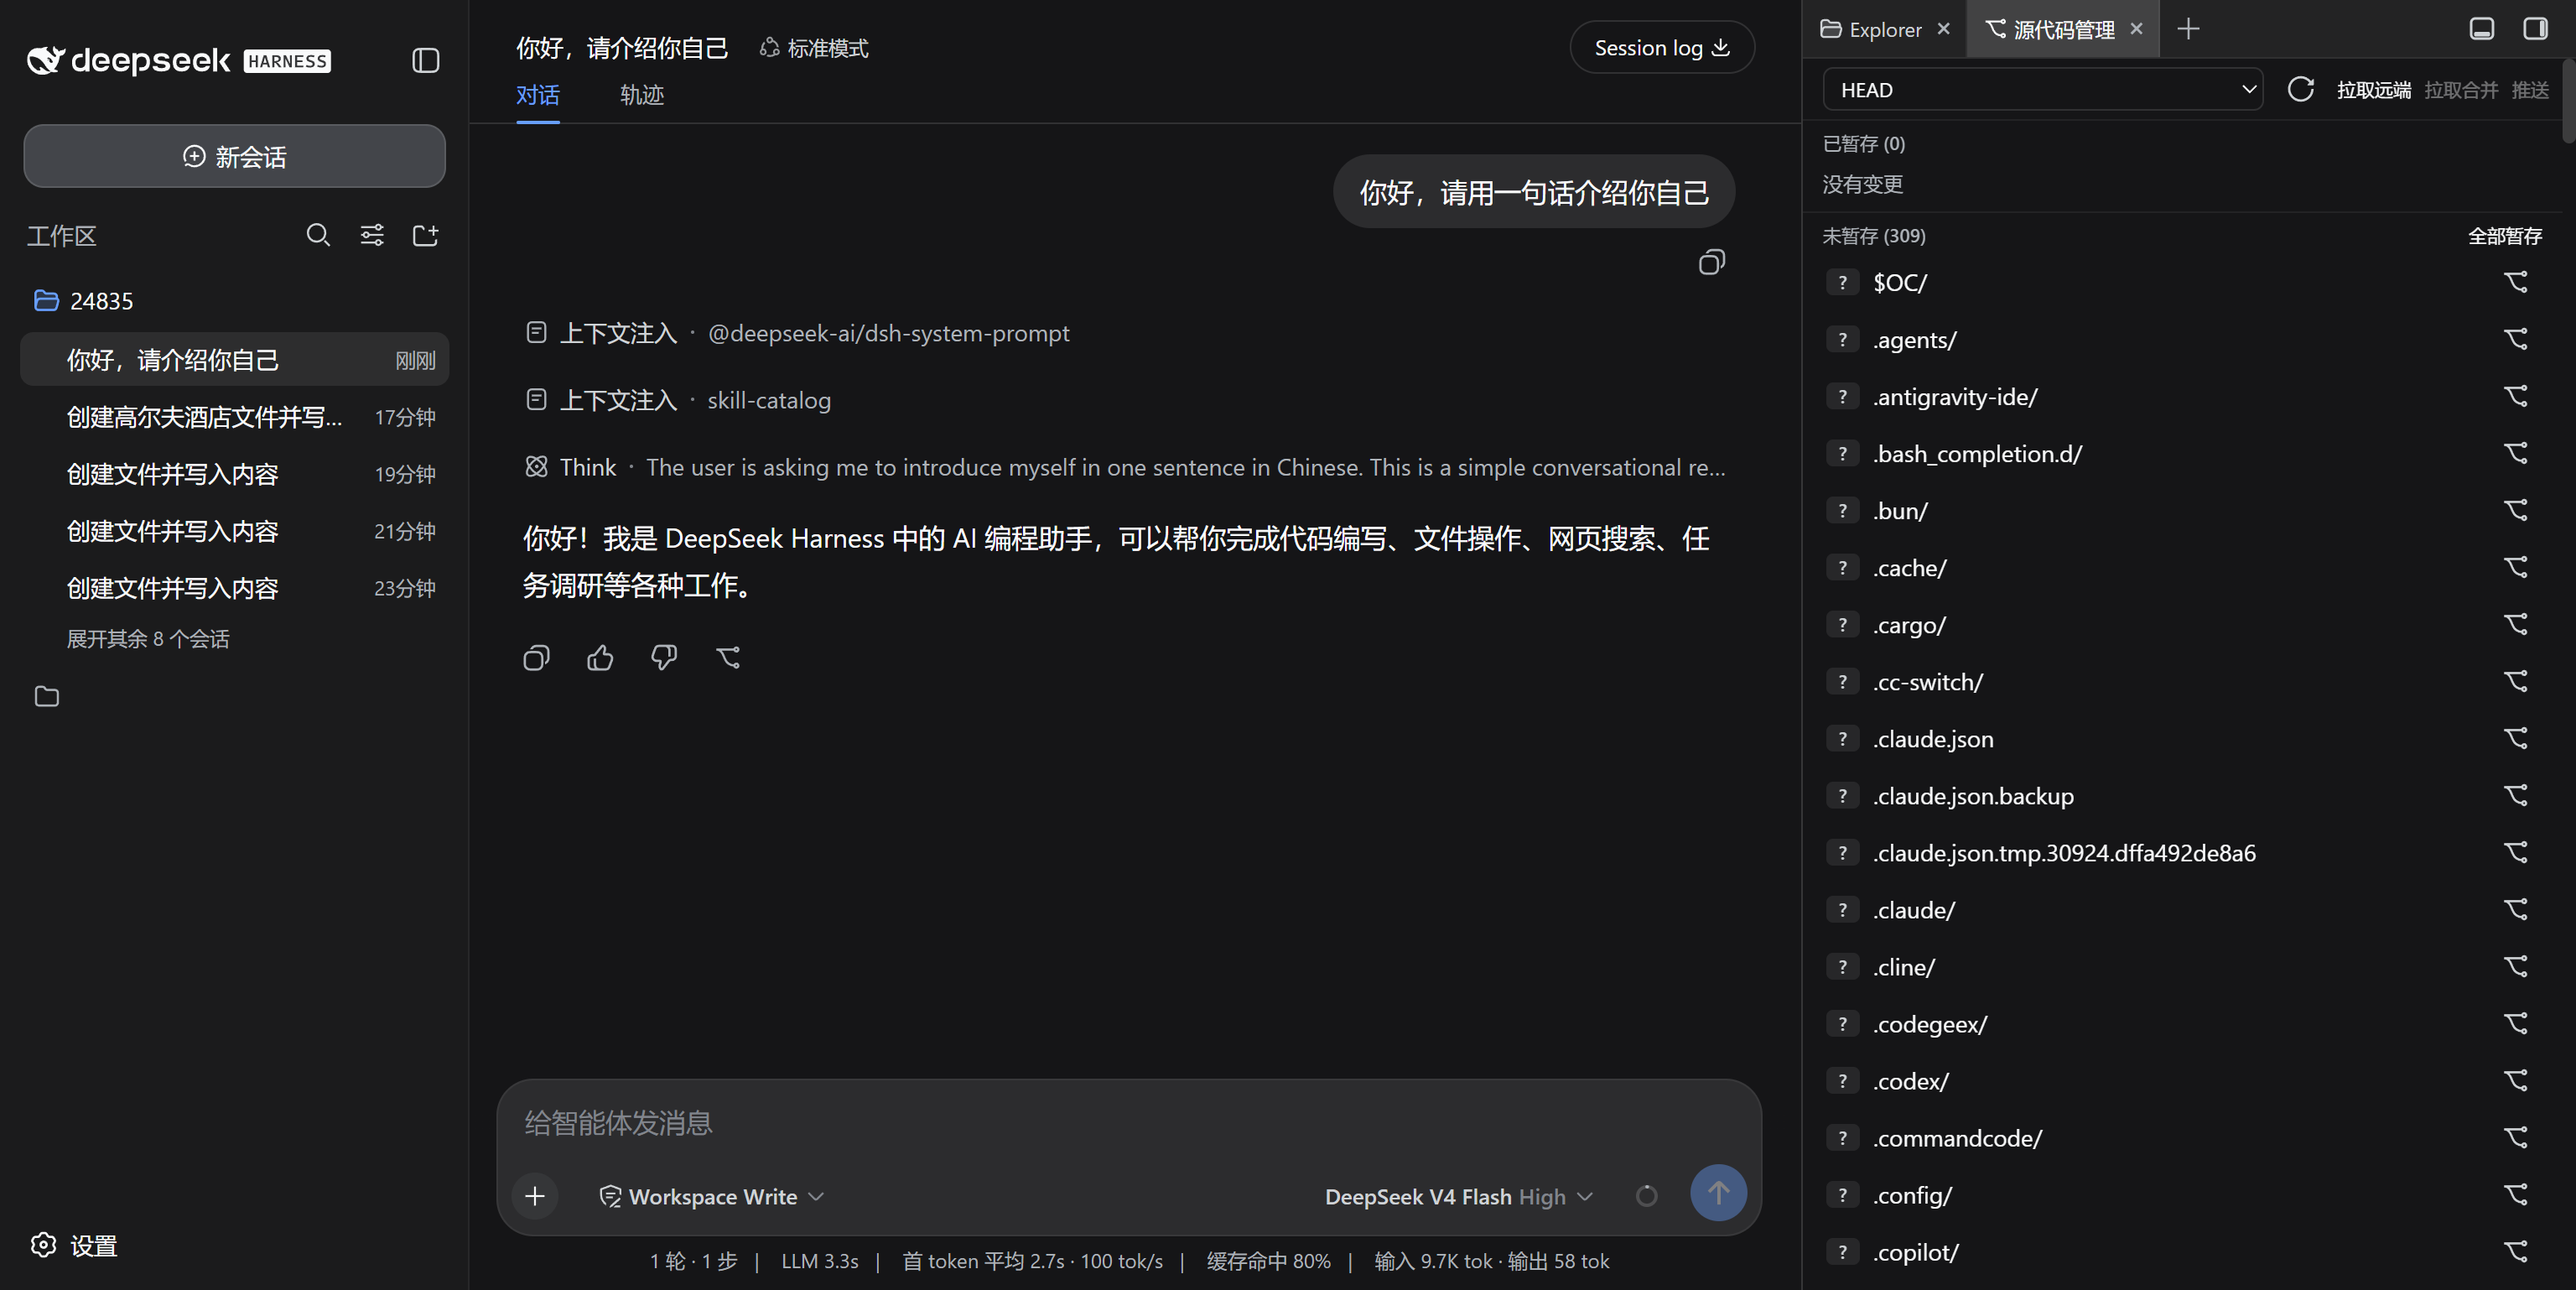Open the session from 23分钟 ago

pyautogui.click(x=234, y=587)
